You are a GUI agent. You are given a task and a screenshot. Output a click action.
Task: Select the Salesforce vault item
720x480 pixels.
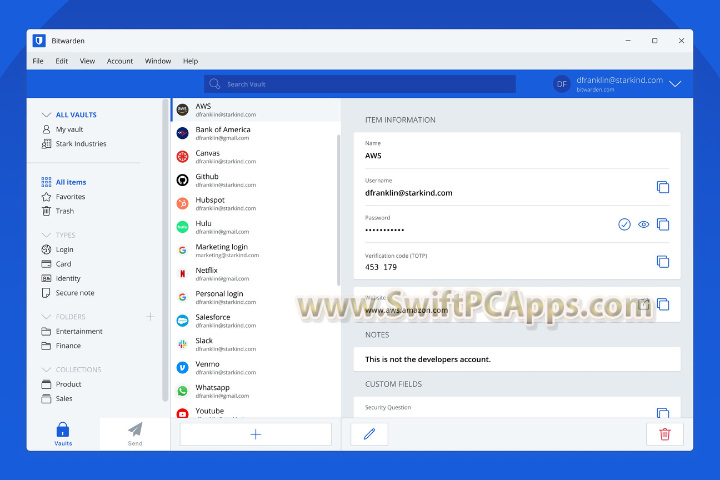pos(255,321)
